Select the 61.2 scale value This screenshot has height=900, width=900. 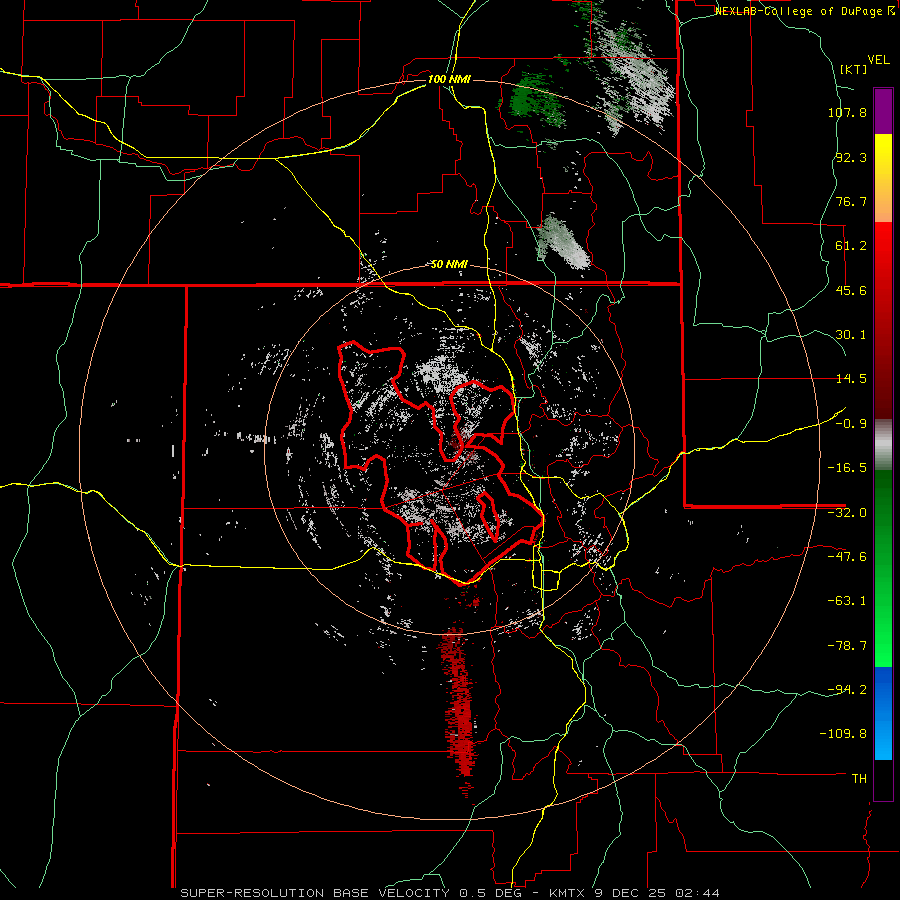pyautogui.click(x=851, y=246)
